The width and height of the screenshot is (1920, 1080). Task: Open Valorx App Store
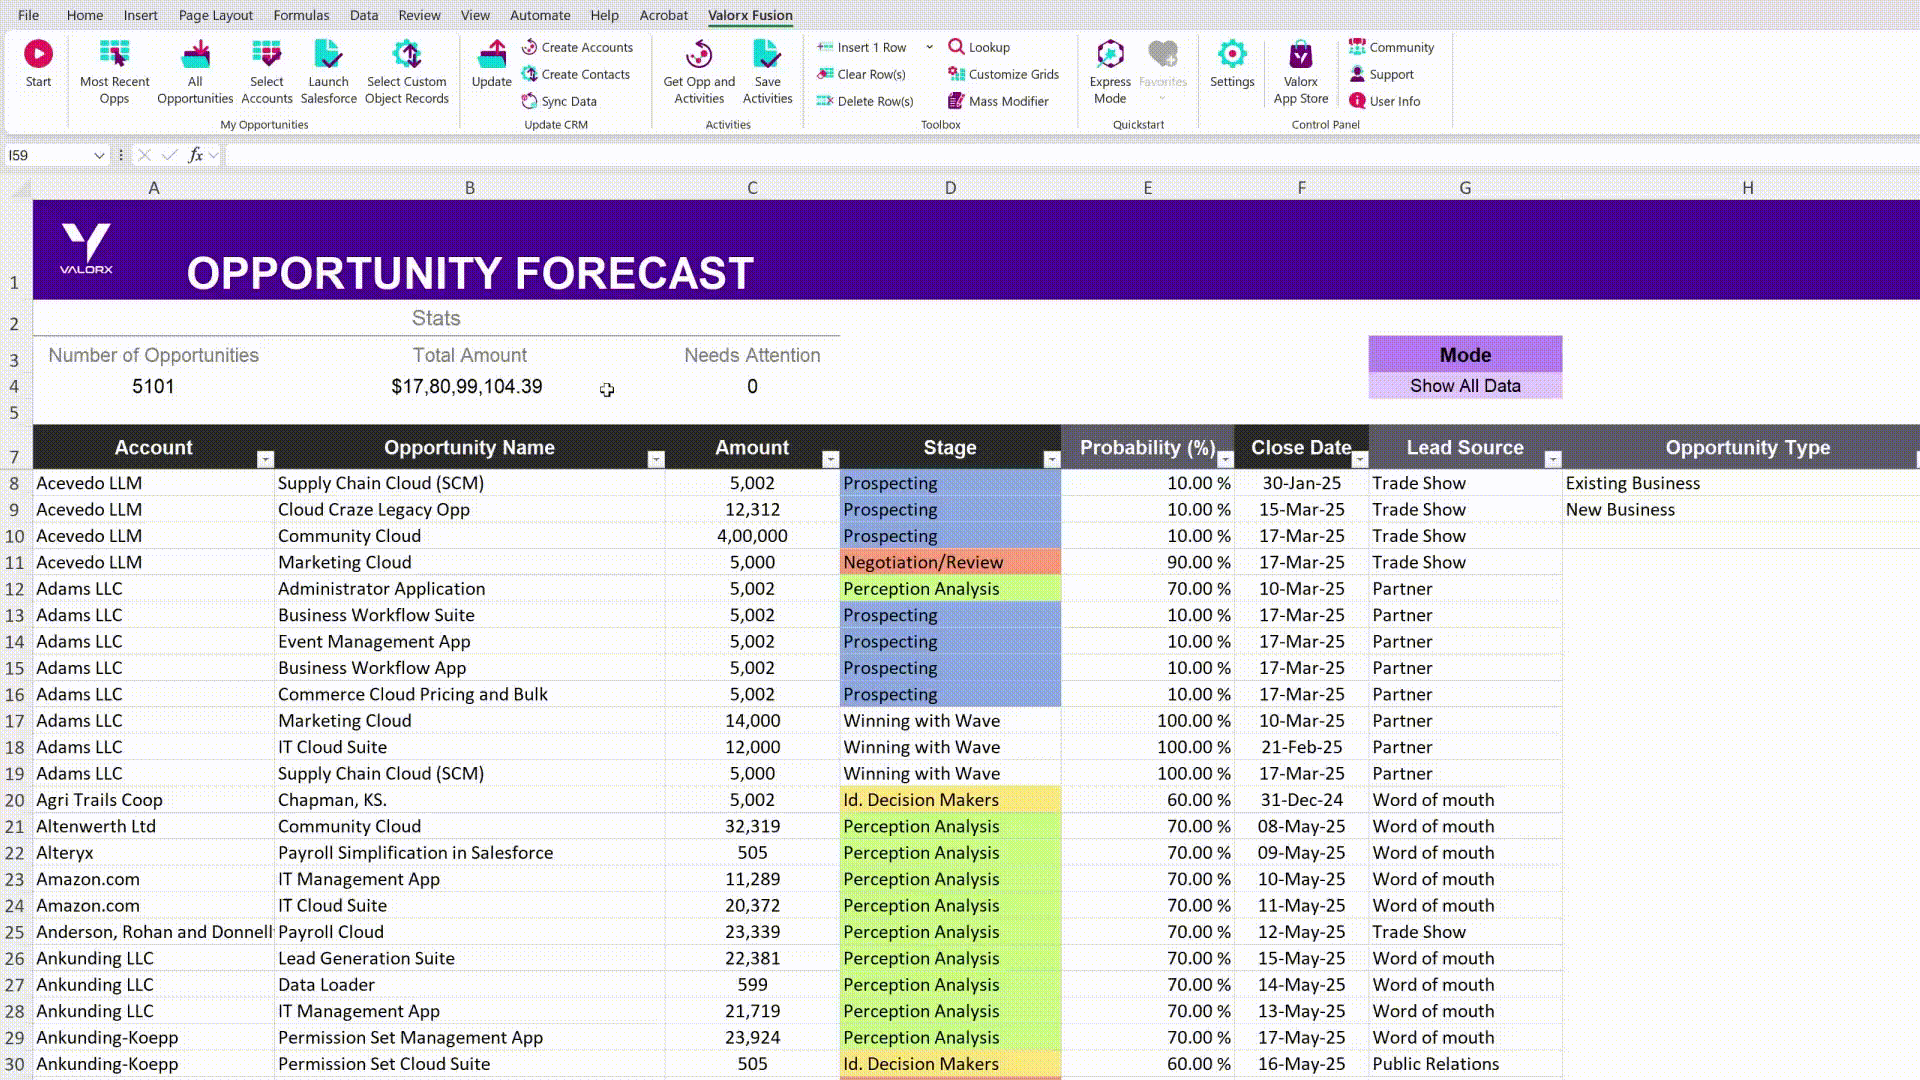pos(1300,55)
